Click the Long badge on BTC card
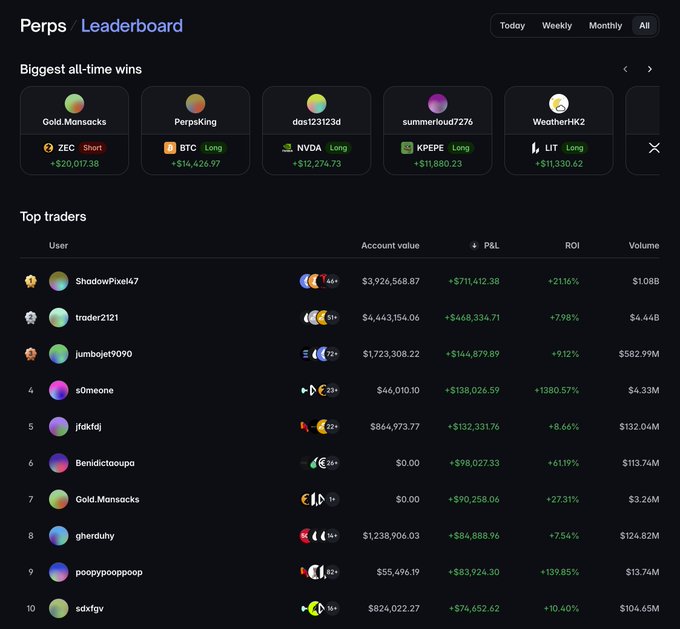This screenshot has width=680, height=629. (213, 148)
